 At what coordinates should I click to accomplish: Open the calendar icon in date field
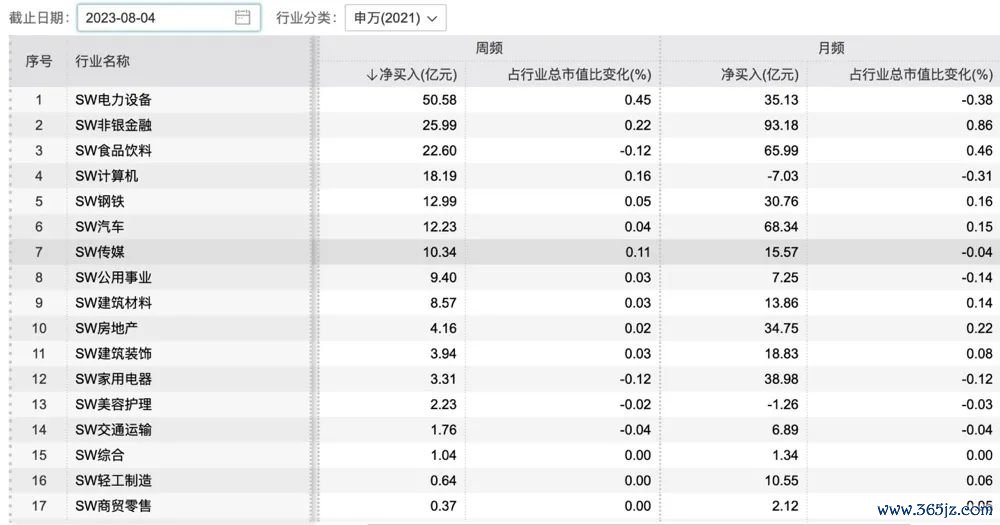coord(242,18)
